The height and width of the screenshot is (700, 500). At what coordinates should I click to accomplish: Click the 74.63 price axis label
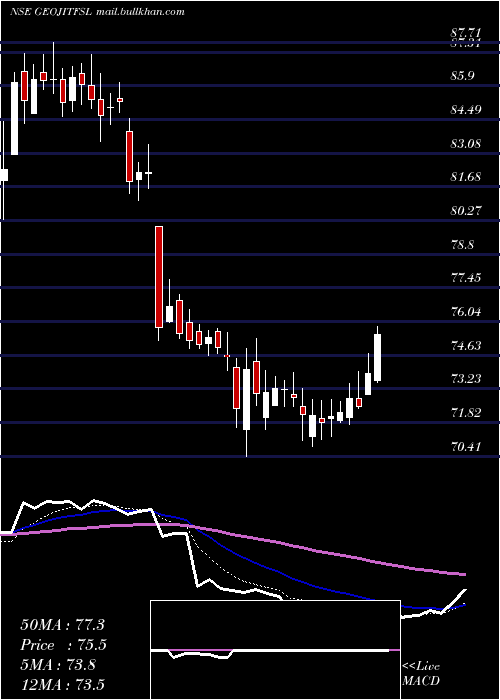click(x=466, y=345)
